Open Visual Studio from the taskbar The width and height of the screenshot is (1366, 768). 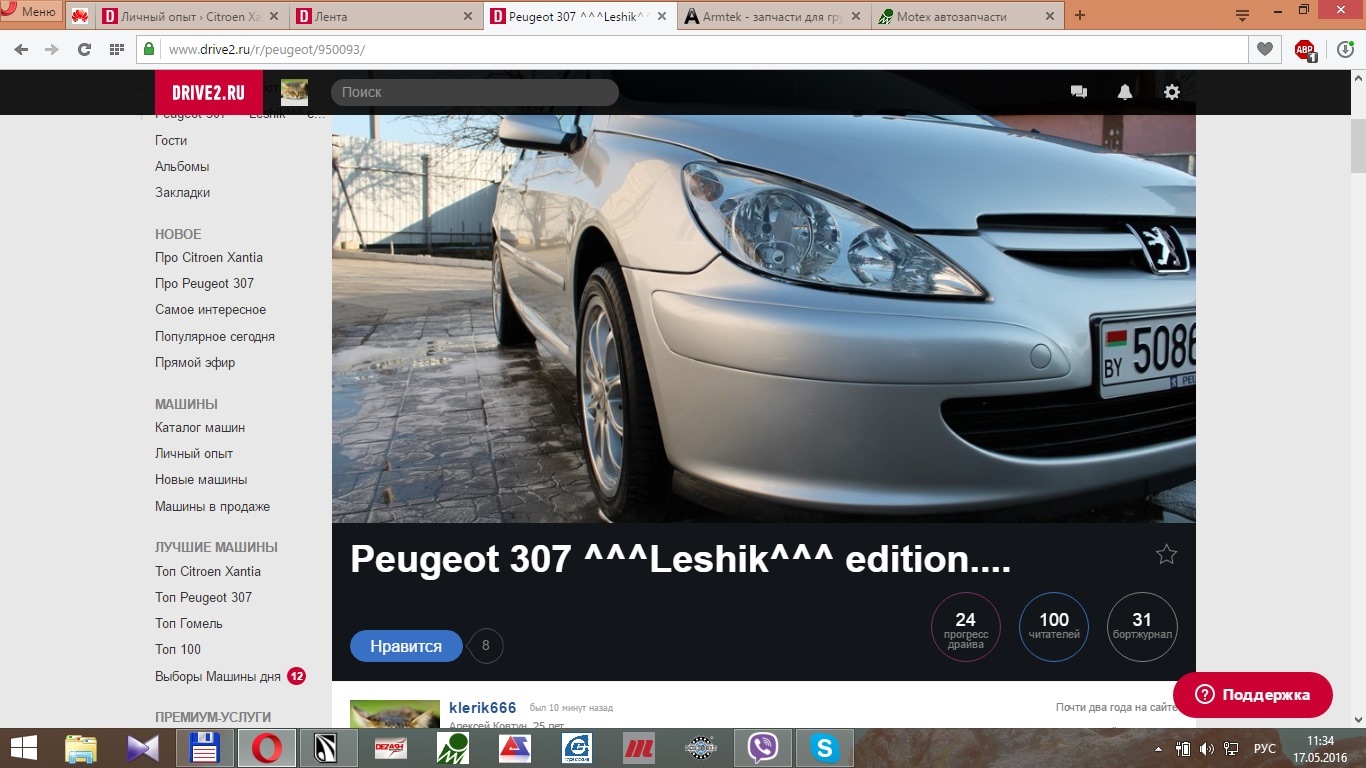pyautogui.click(x=142, y=748)
